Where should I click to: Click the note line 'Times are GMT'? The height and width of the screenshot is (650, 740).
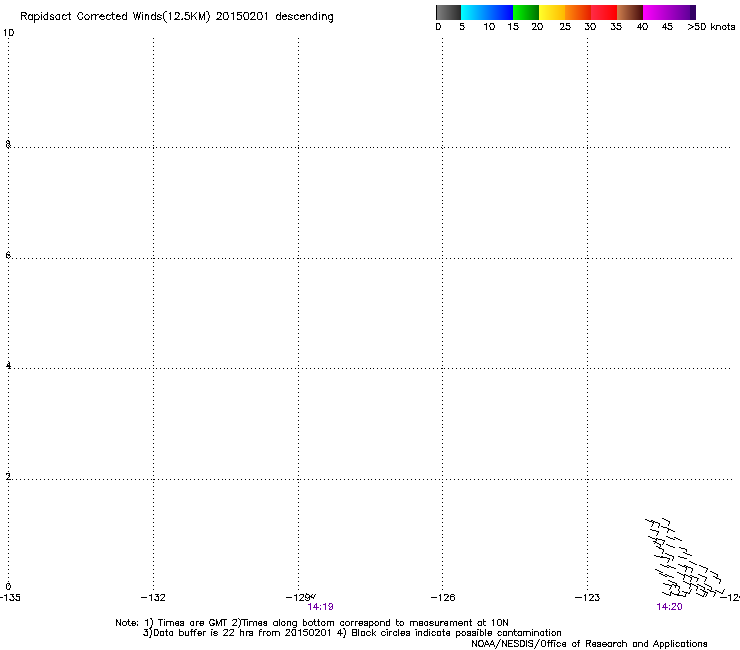click(x=192, y=623)
